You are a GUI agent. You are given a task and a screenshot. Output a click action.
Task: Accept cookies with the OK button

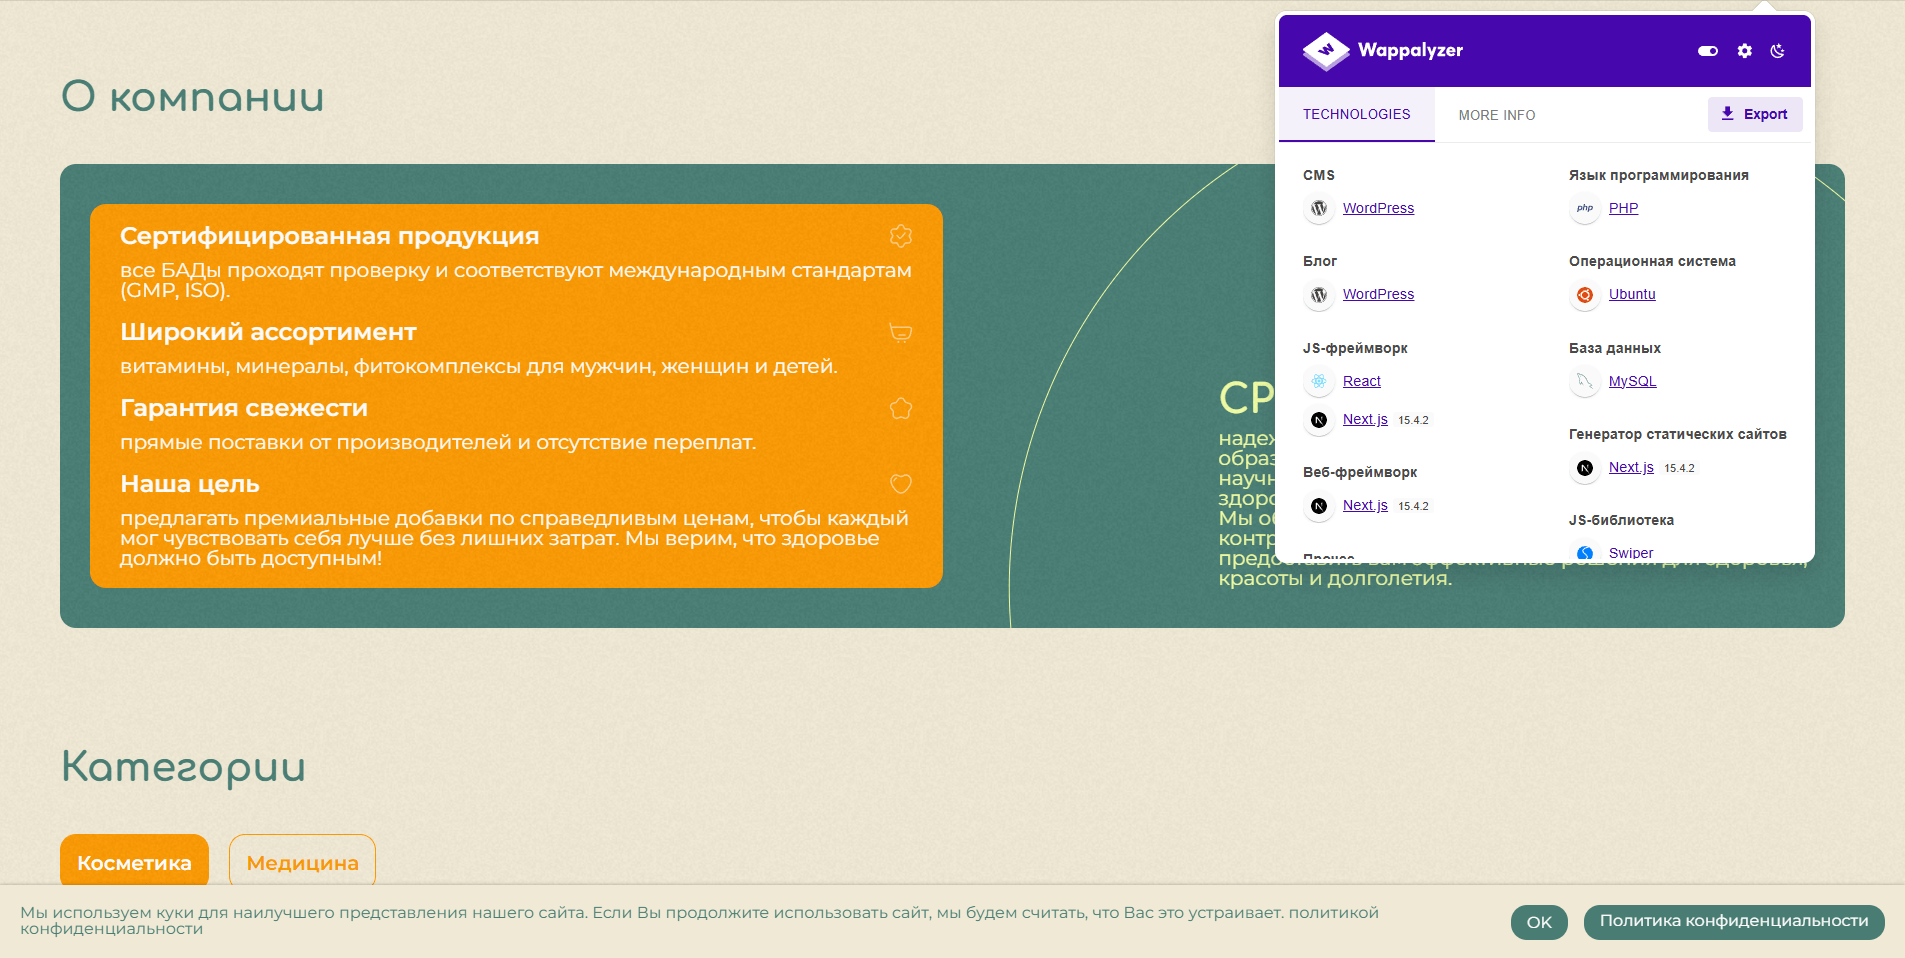tap(1539, 922)
